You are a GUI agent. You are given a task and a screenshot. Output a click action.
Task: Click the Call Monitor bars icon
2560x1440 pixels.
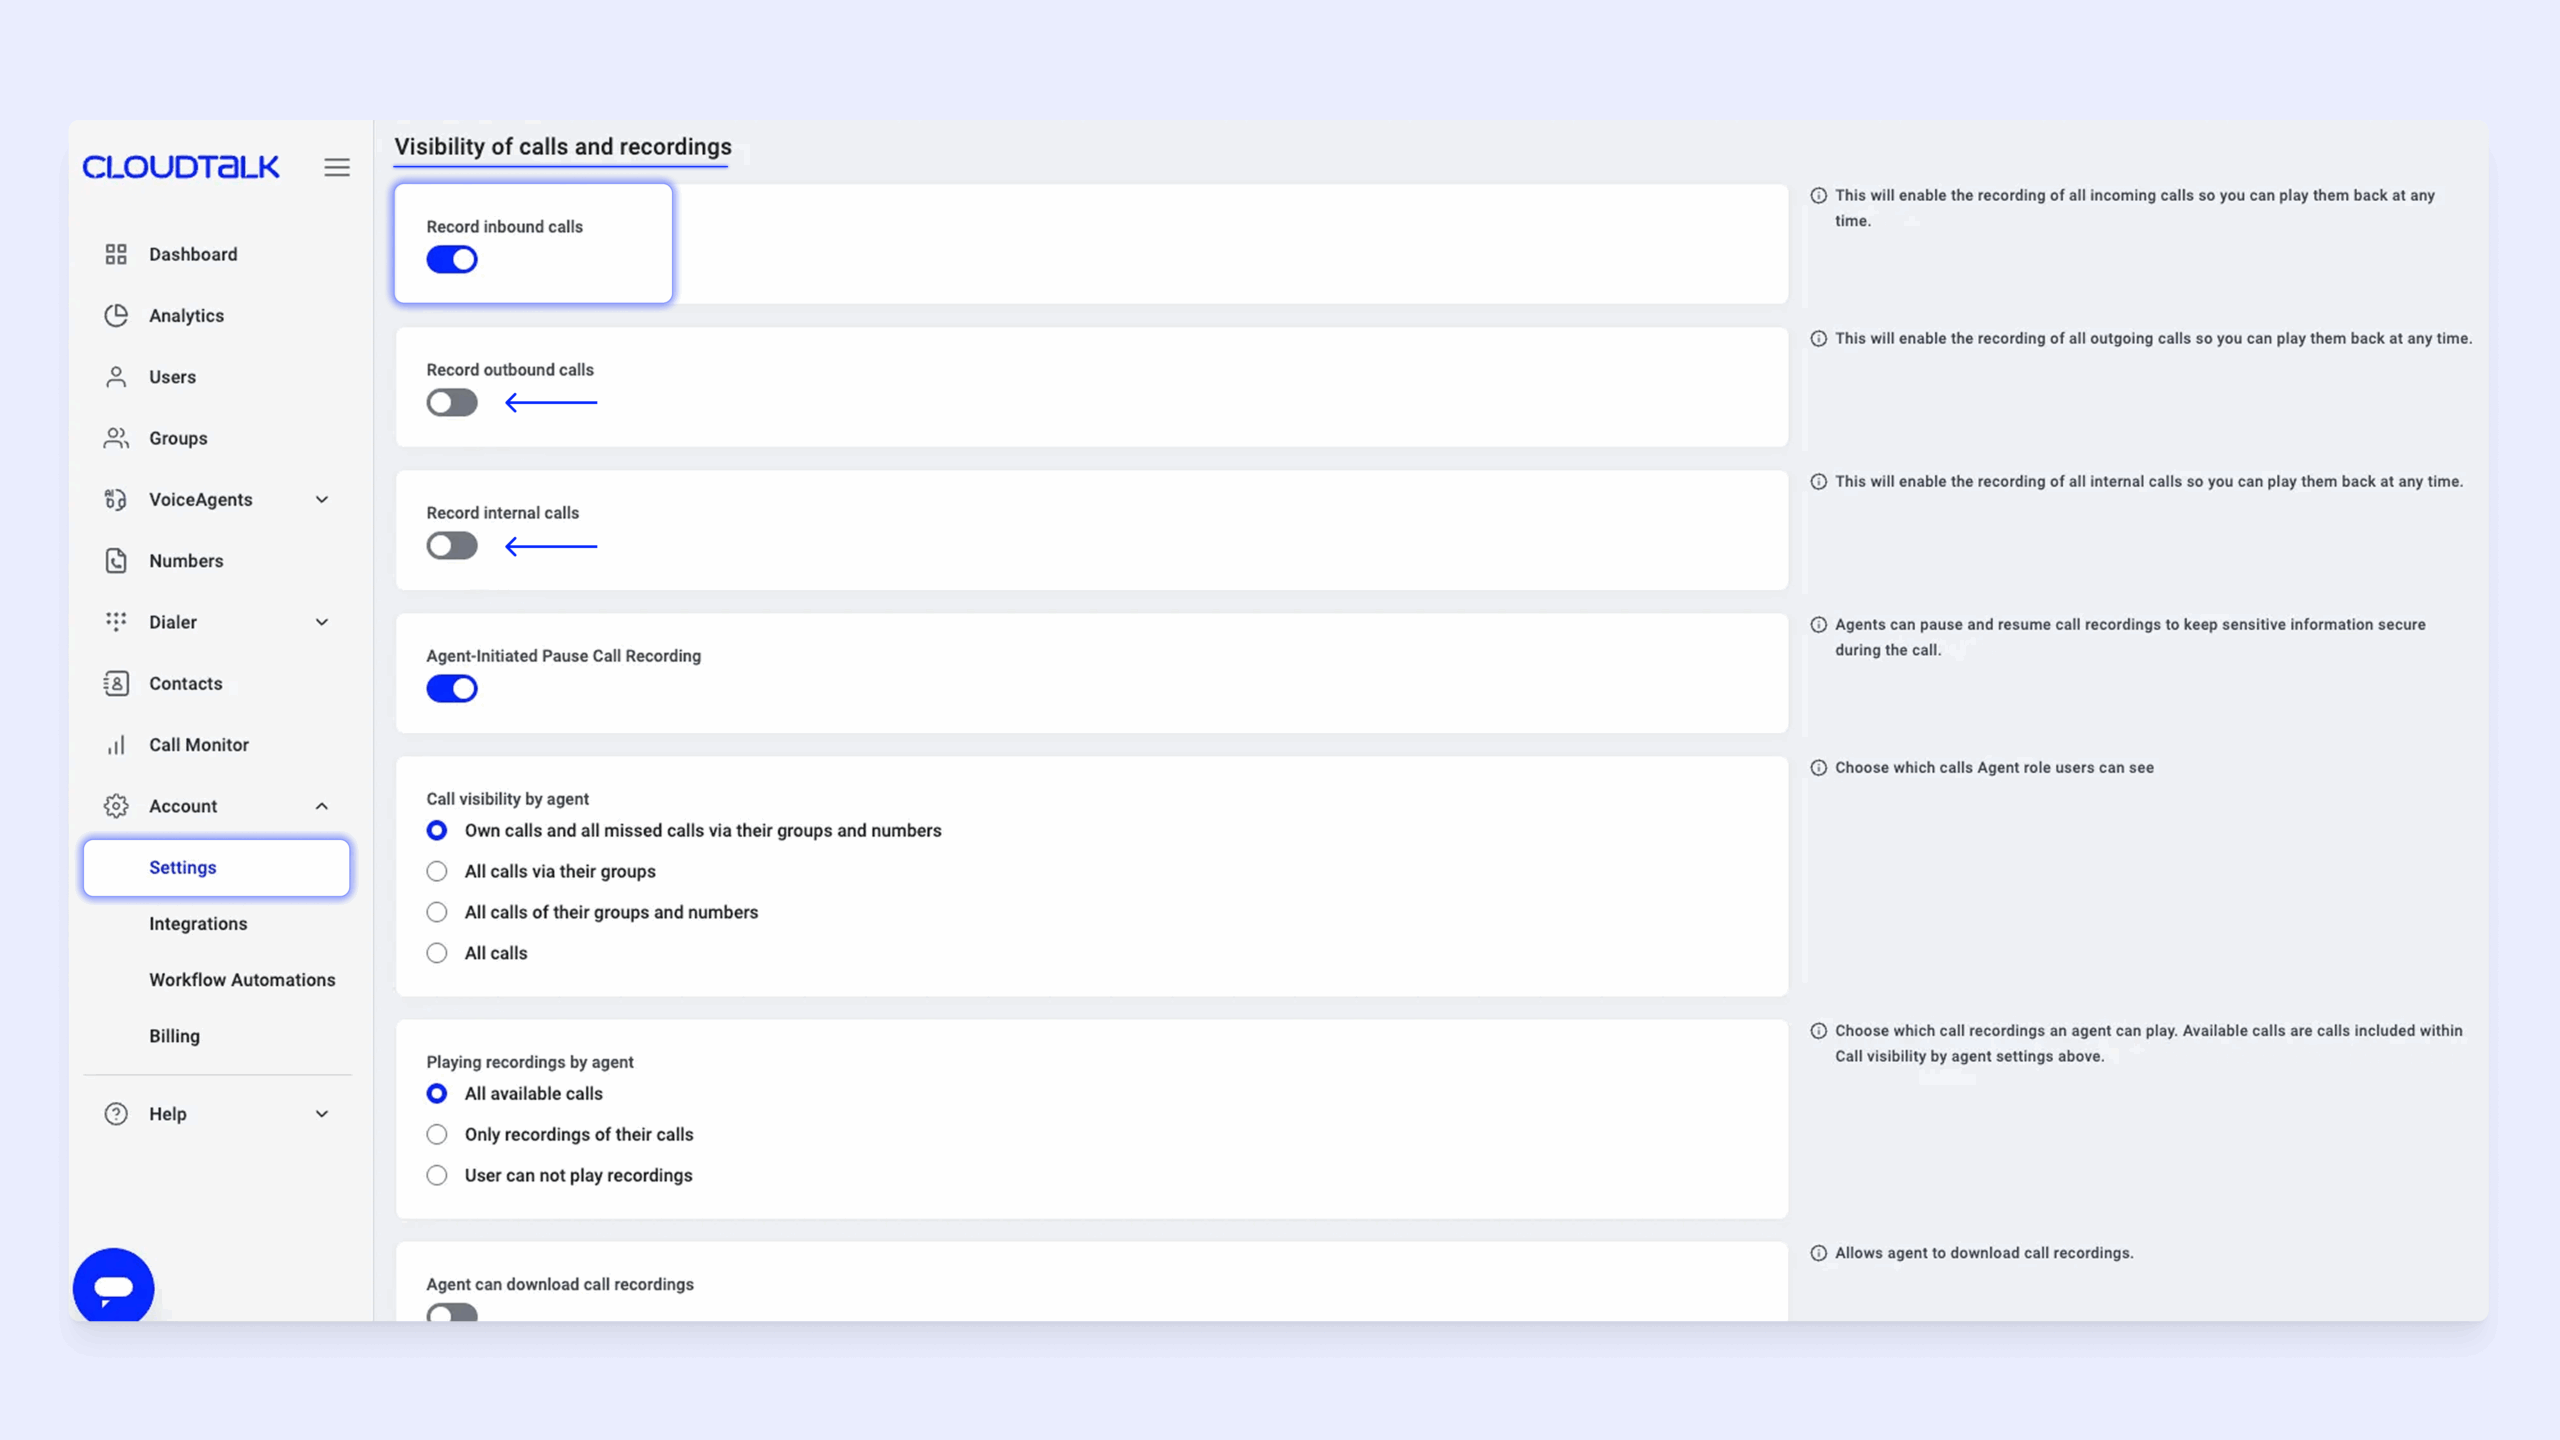[116, 745]
